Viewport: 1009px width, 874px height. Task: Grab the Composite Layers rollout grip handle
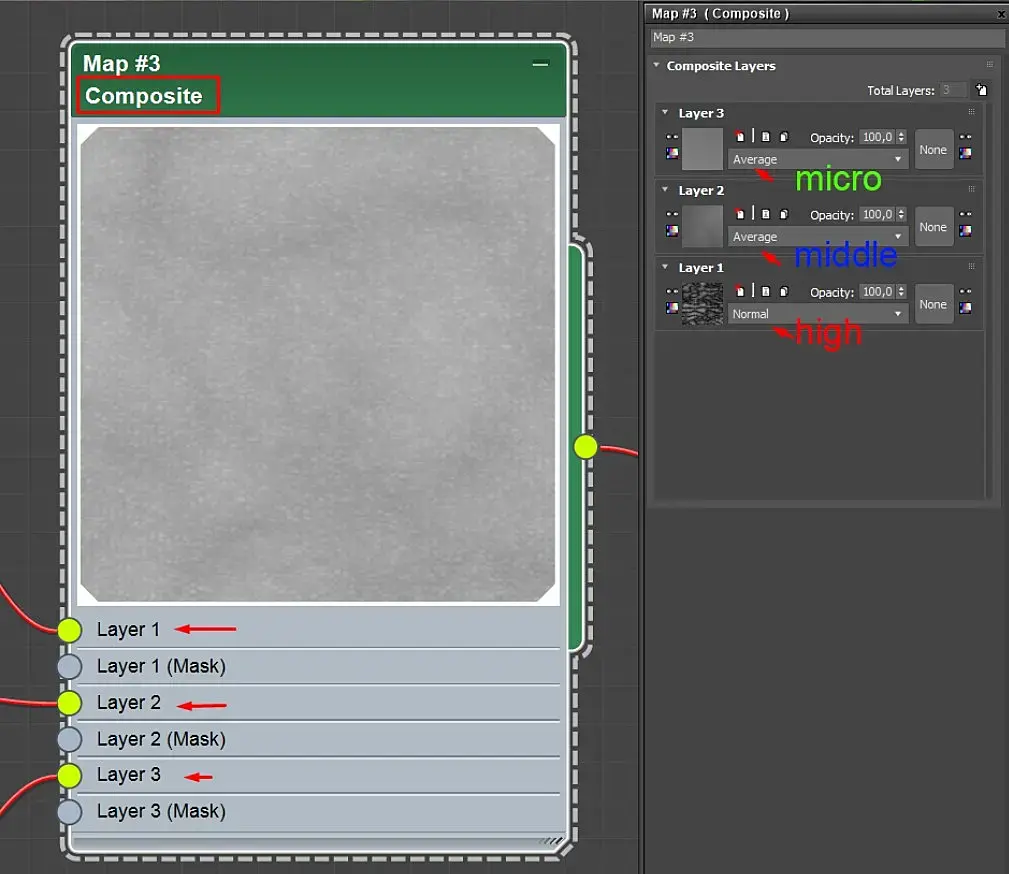(990, 64)
